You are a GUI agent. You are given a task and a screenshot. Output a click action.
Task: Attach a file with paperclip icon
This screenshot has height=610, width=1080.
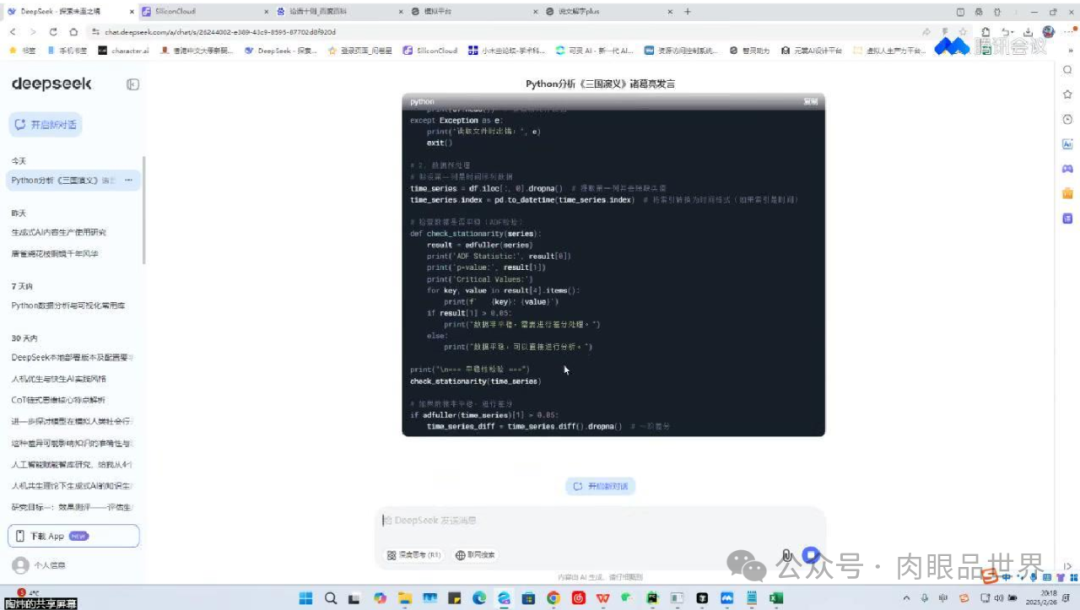(787, 556)
